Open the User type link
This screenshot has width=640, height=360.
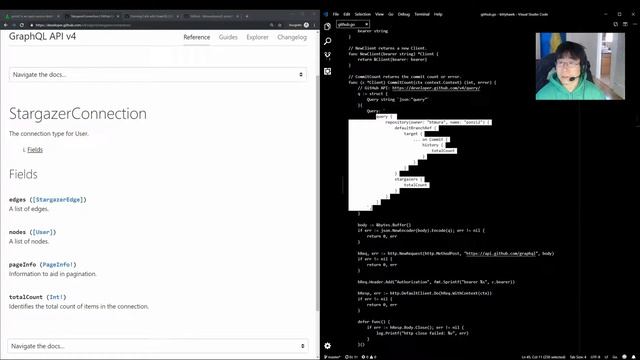click(42, 232)
